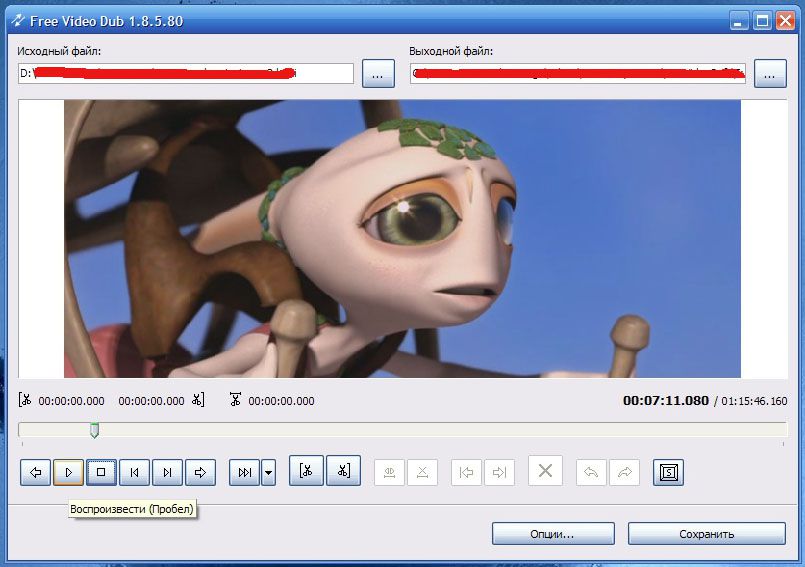Click the timeline slider thumb

pos(94,430)
